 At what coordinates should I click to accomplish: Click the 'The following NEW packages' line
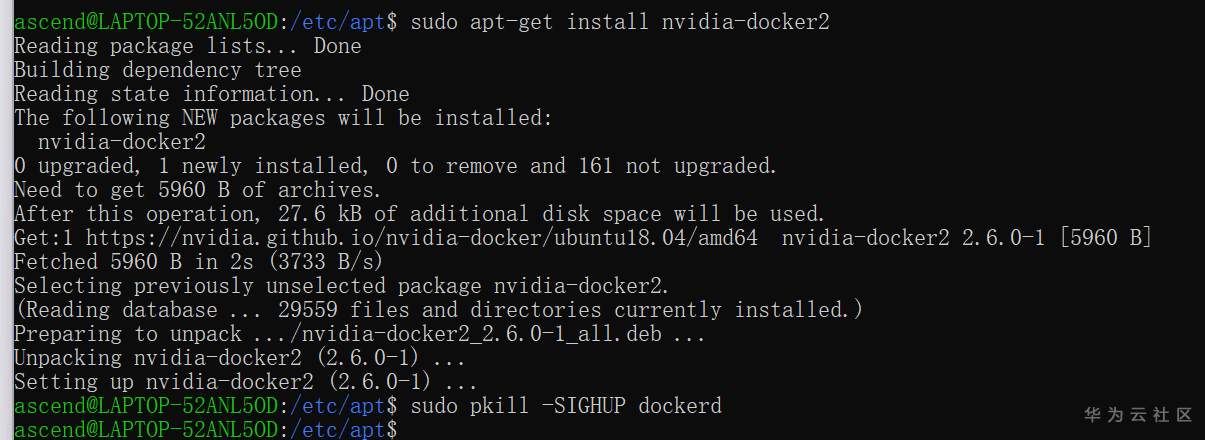click(x=282, y=118)
